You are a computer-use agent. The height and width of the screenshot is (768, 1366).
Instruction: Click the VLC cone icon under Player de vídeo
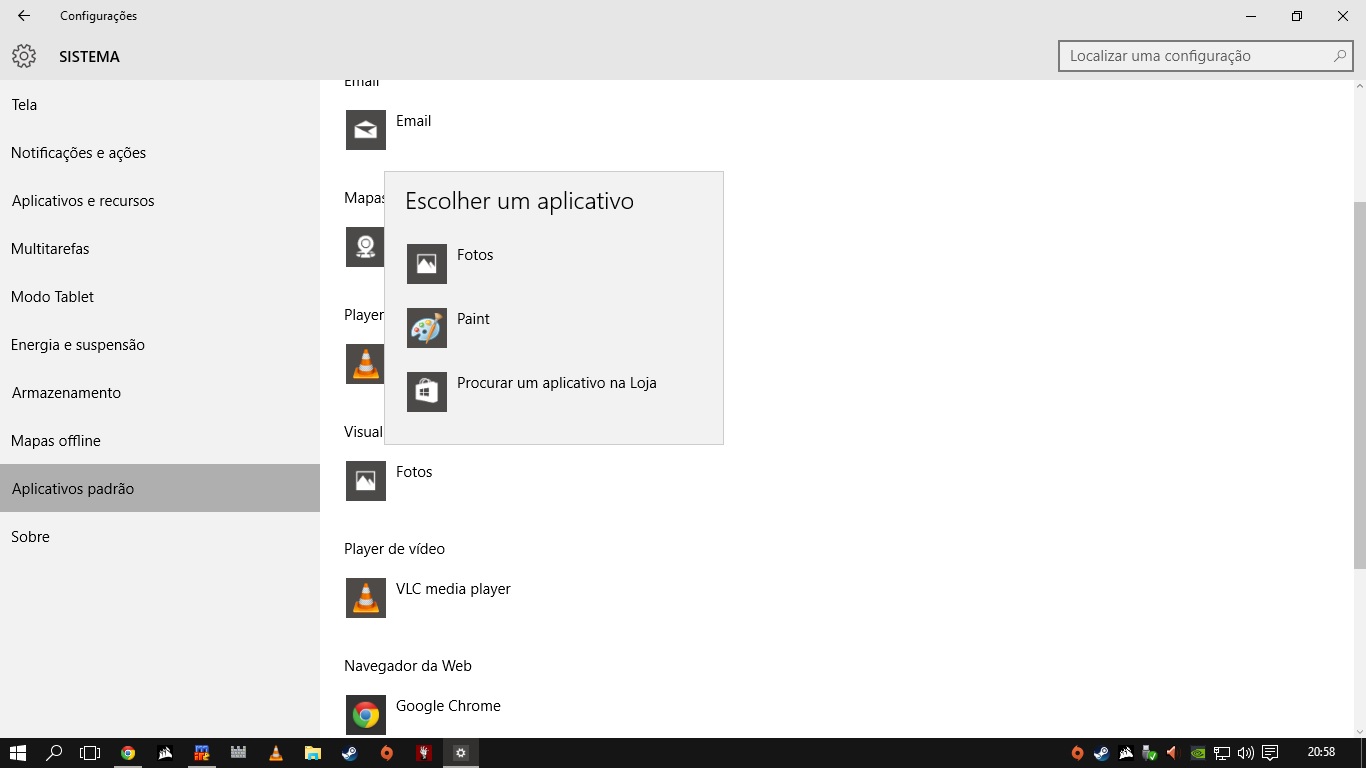[366, 598]
